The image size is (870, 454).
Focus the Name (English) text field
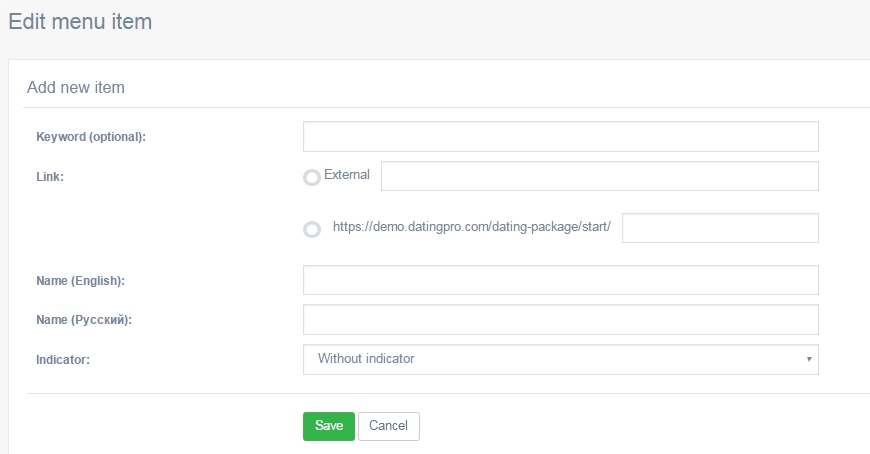[x=560, y=280]
